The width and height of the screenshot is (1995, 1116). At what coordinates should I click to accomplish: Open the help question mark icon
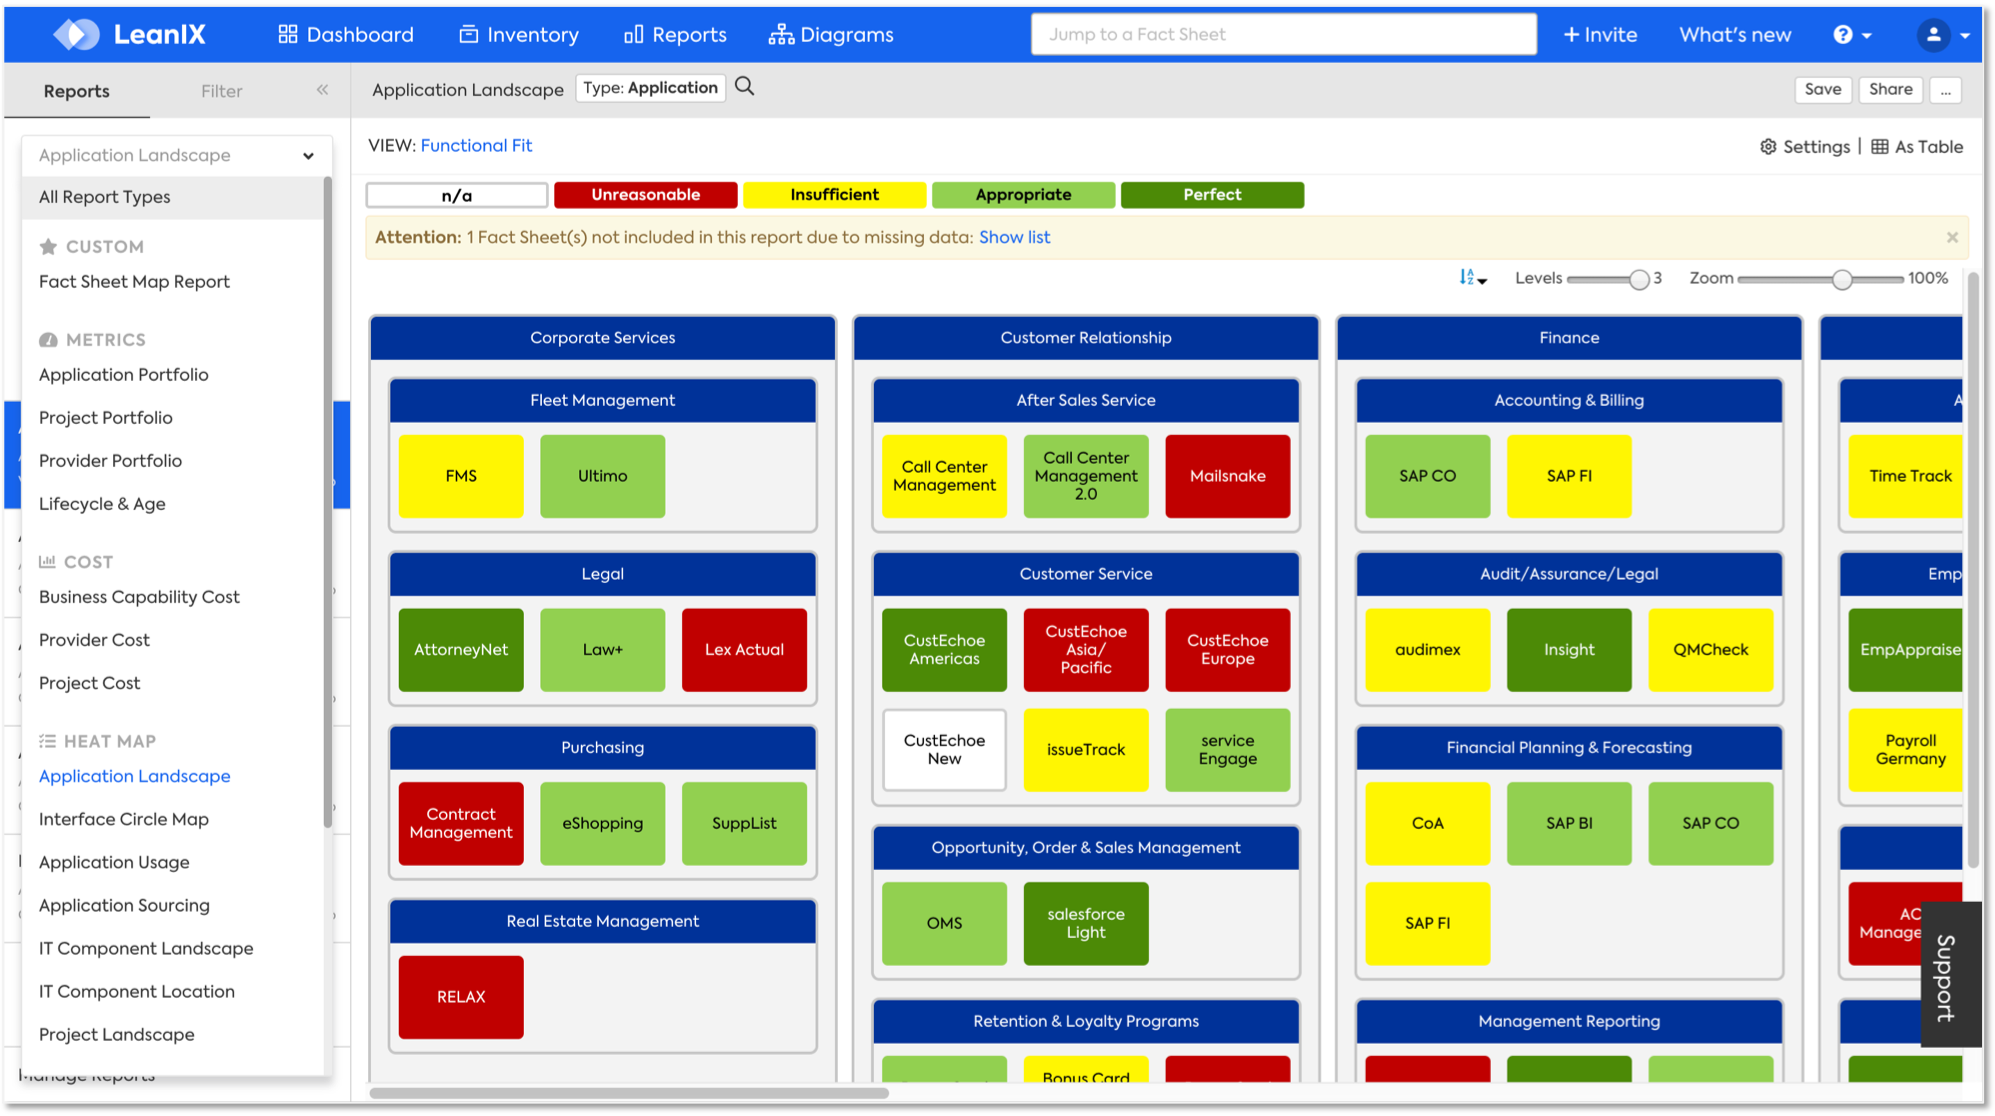(1843, 34)
